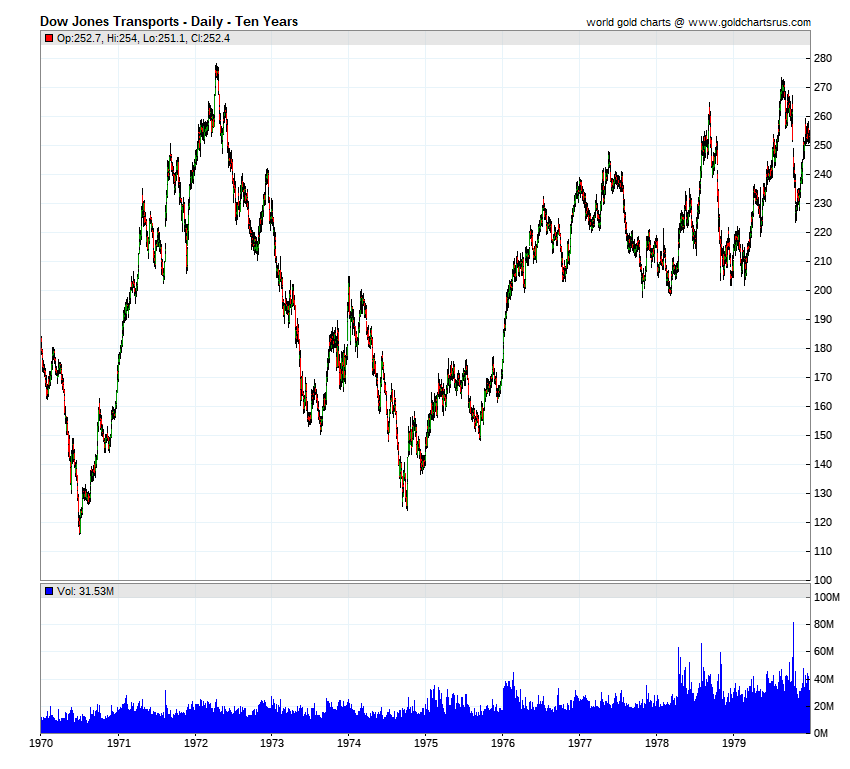Click the 160 price axis label

point(823,406)
